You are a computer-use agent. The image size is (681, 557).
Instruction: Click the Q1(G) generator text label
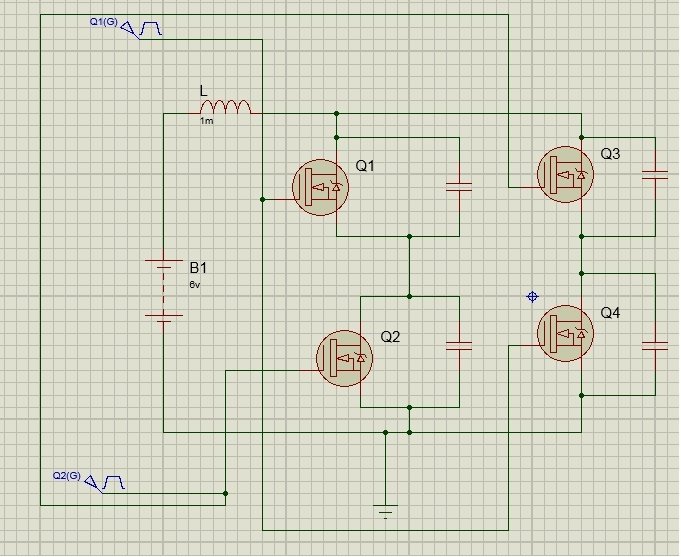(x=104, y=22)
